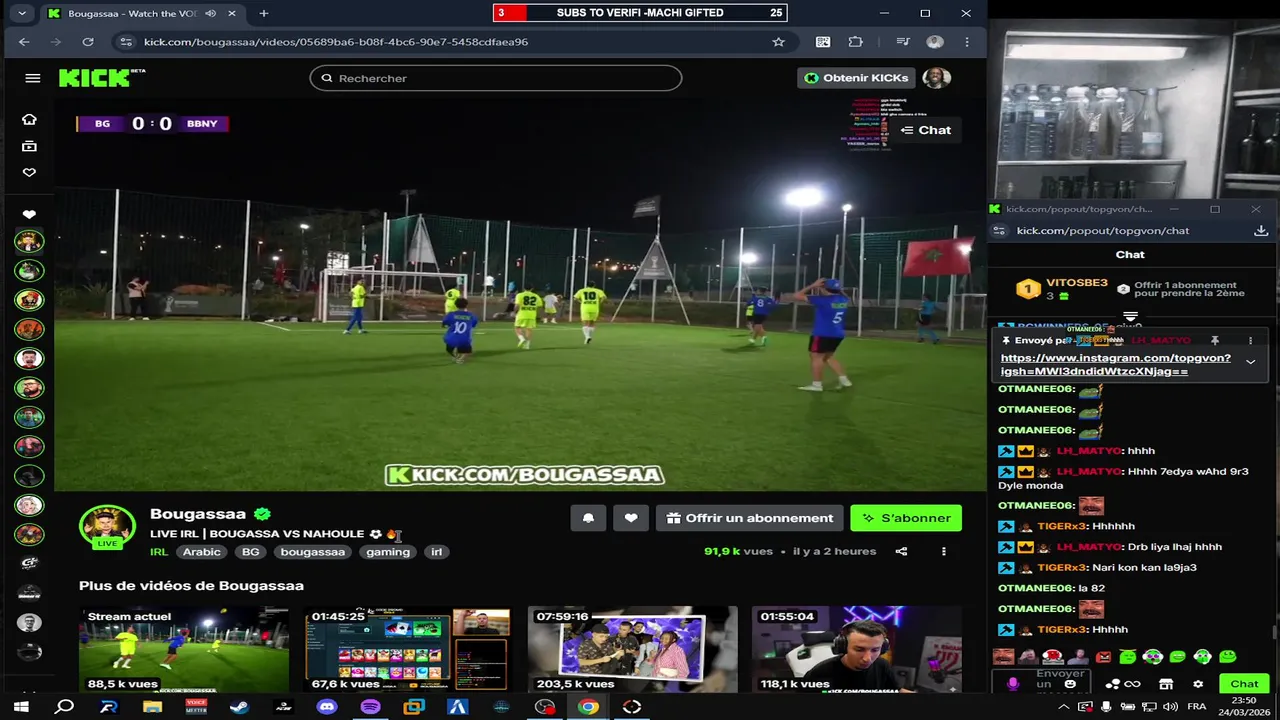Open the chat shop storefront icon
This screenshot has height=720, width=1280.
[1166, 684]
